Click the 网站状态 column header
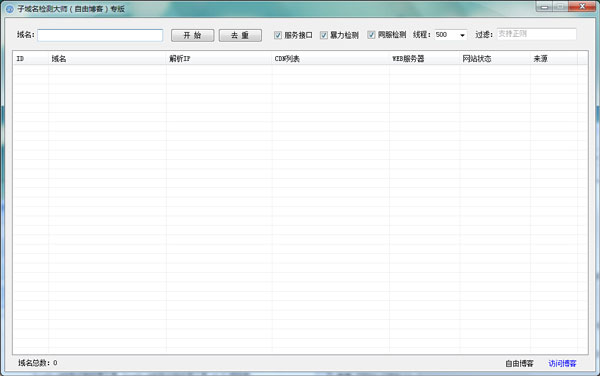Screen dimensions: 600x376 (x=495, y=59)
